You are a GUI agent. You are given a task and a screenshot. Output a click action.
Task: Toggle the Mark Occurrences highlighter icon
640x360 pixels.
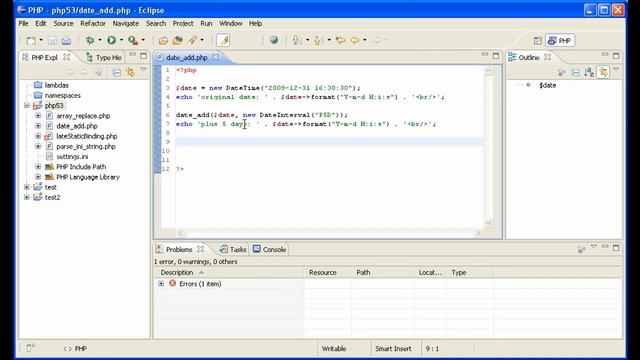click(223, 40)
